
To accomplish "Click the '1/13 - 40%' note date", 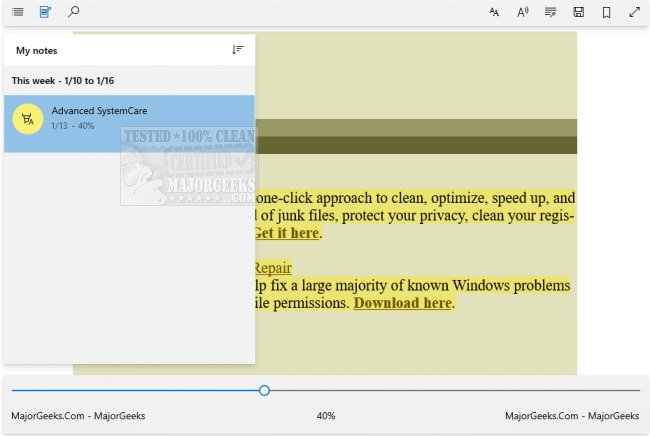I will 73,126.
